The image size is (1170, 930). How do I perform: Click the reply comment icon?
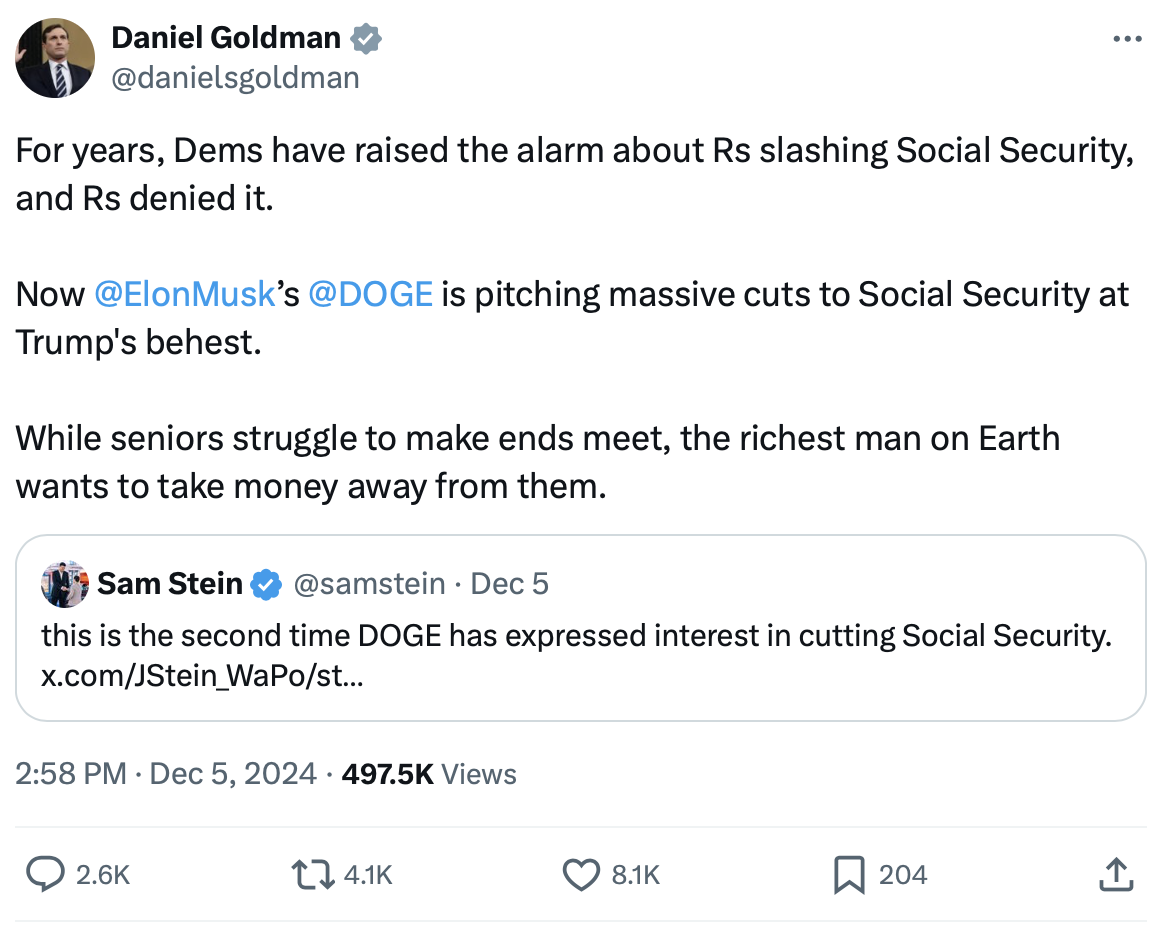click(x=45, y=875)
